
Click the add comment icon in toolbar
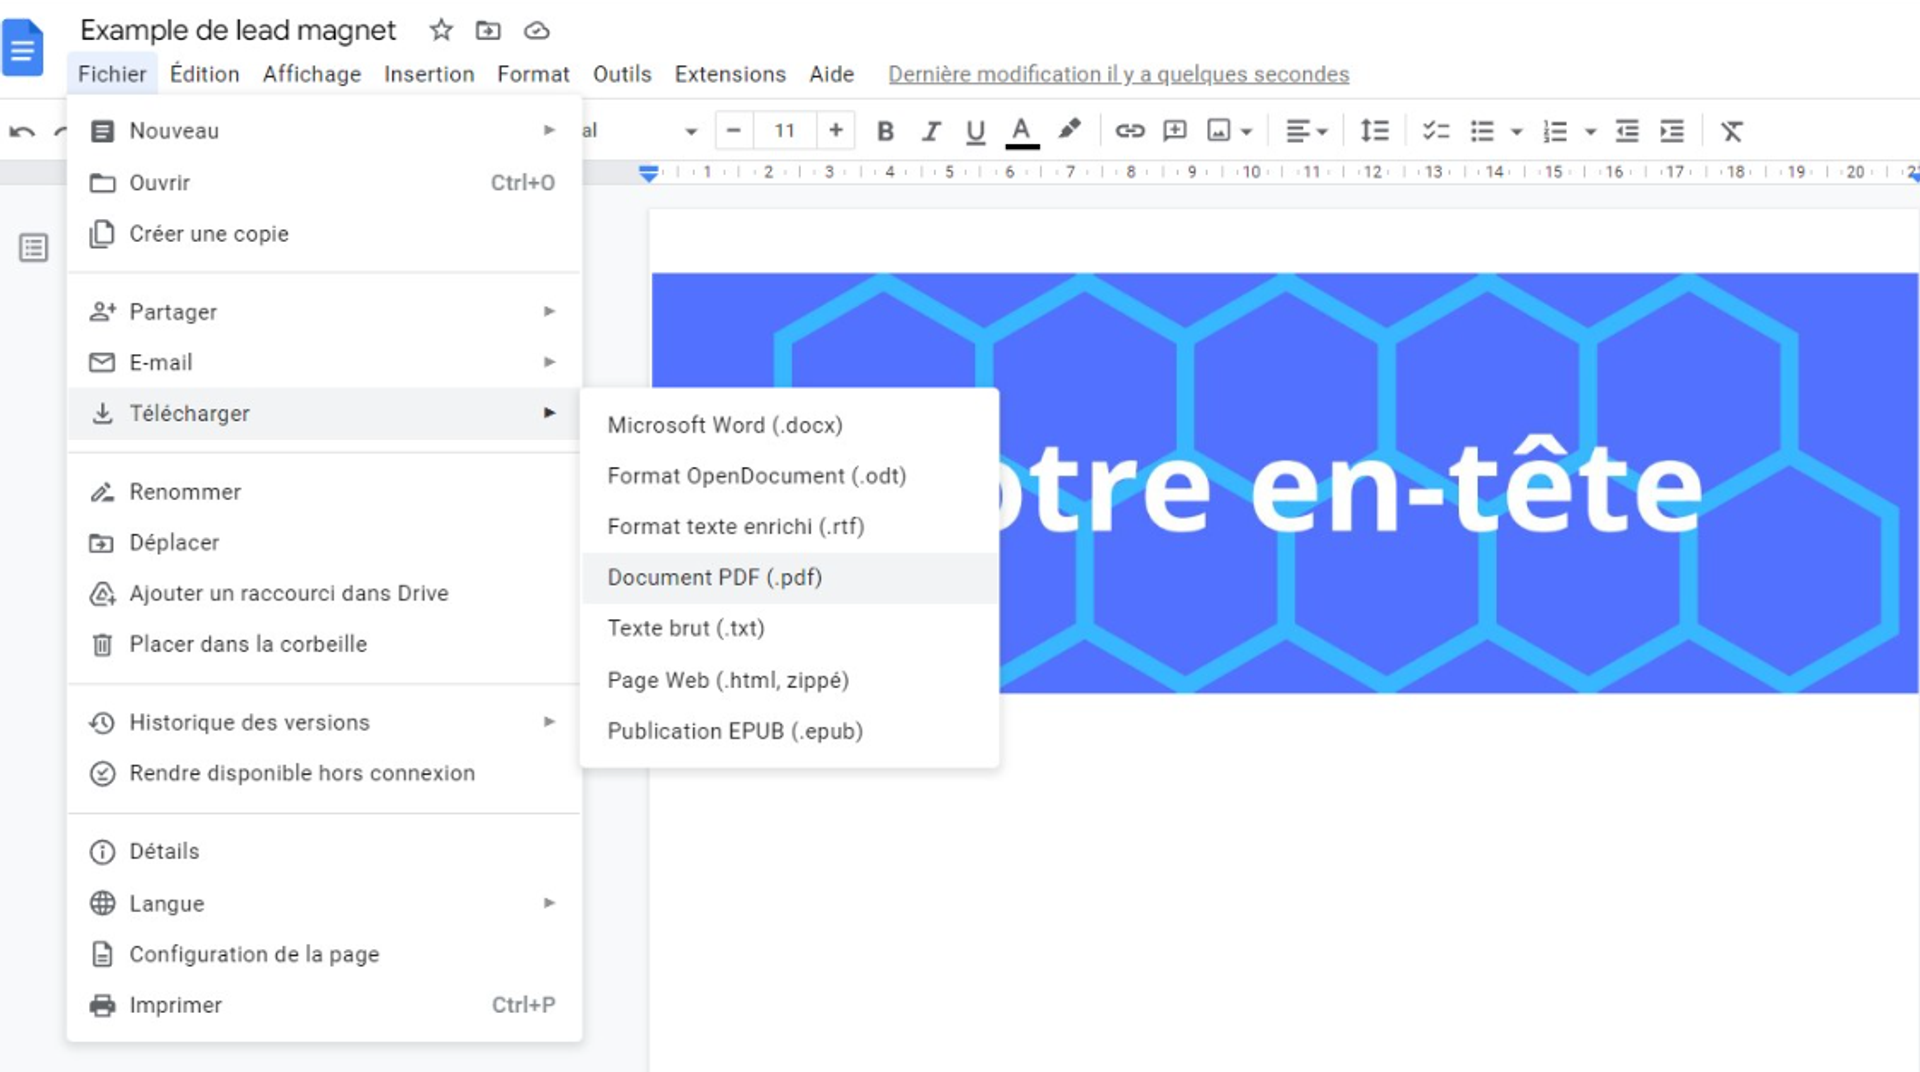coord(1175,131)
